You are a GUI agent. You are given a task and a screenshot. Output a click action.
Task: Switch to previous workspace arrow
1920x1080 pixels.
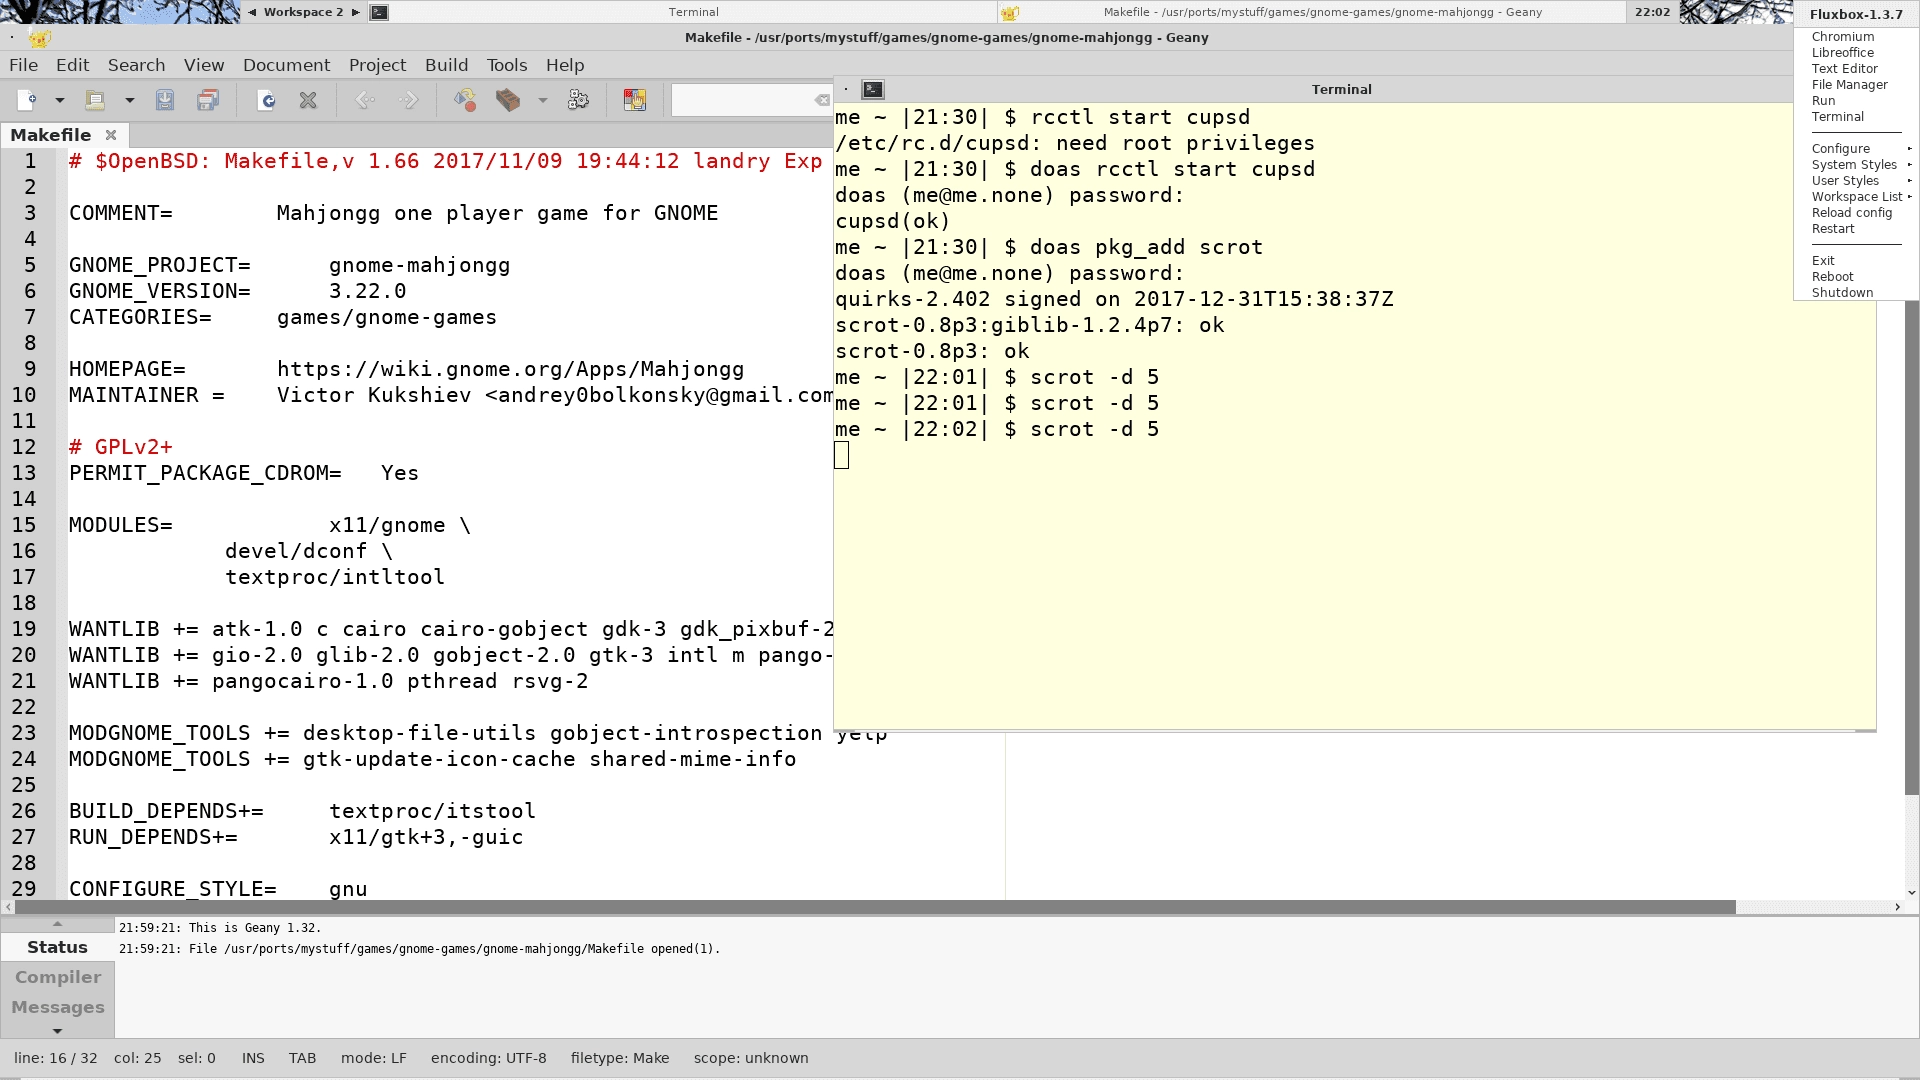(x=252, y=12)
